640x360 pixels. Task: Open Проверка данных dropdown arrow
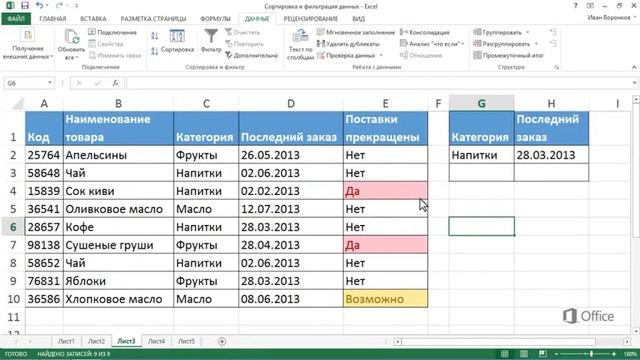[381, 55]
